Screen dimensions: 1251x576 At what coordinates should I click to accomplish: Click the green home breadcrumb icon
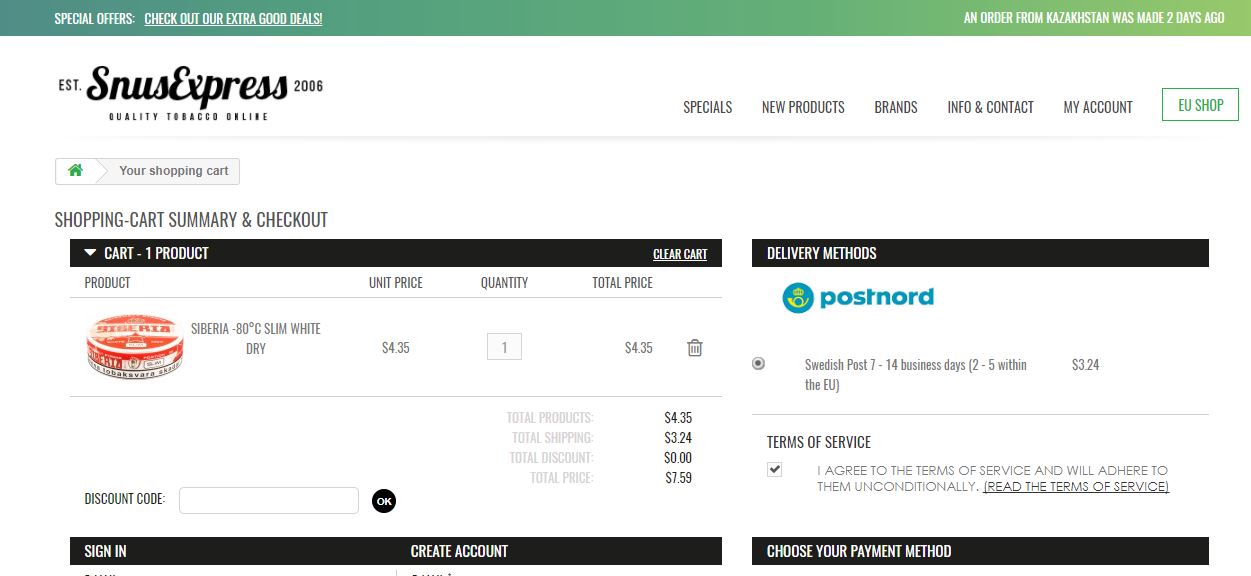click(75, 171)
